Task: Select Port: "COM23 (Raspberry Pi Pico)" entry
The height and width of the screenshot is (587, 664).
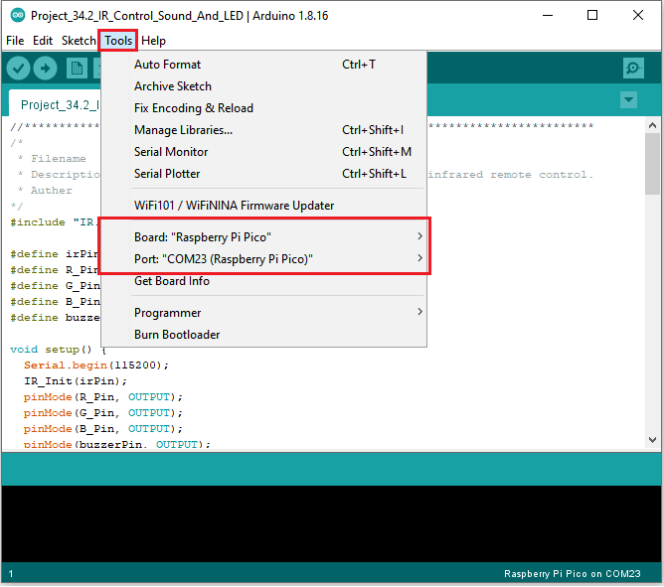Action: (x=264, y=259)
